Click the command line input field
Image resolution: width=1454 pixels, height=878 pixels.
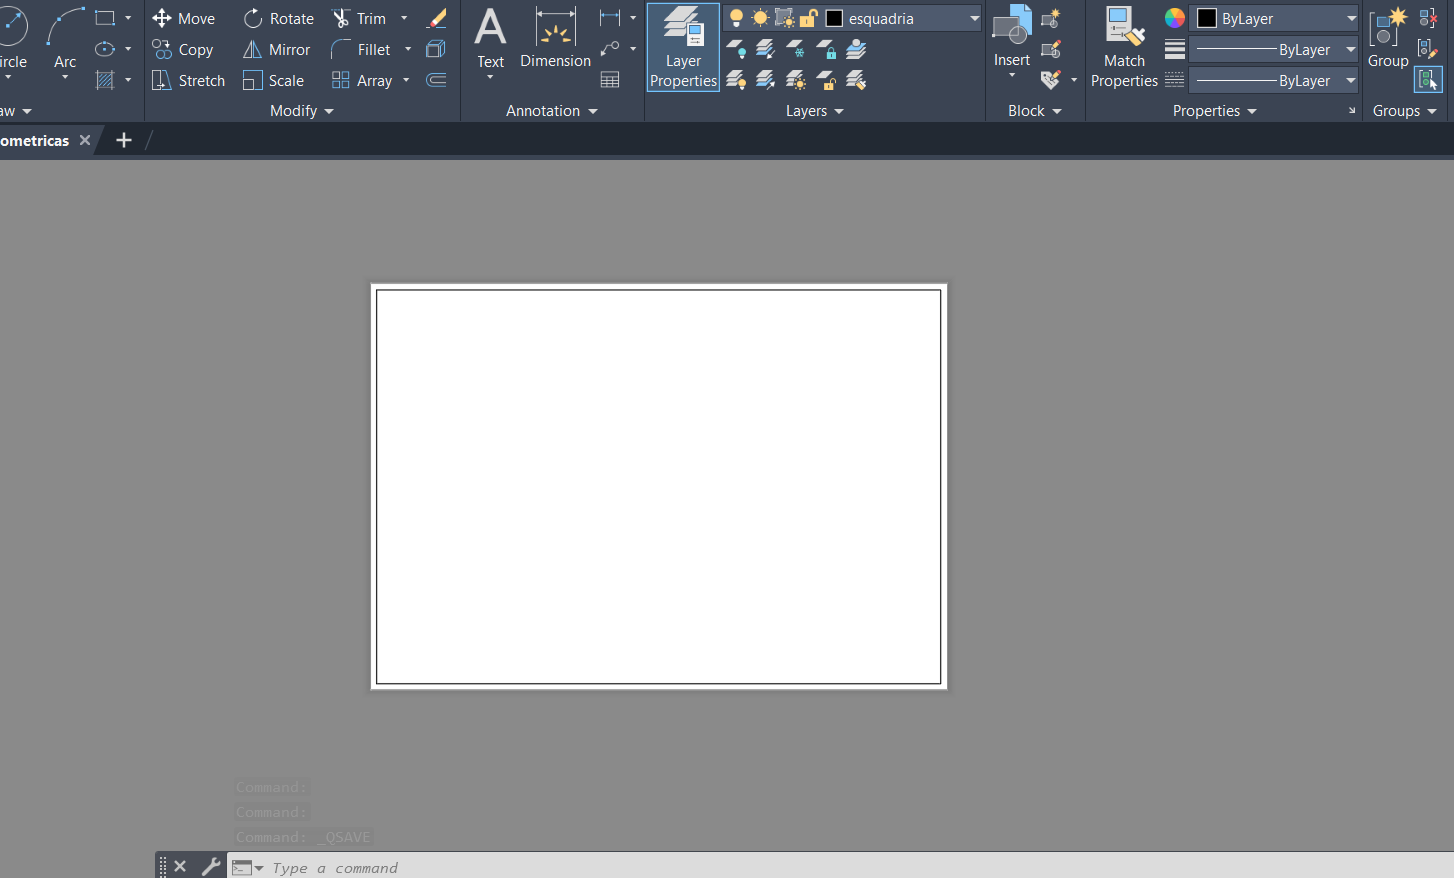pyautogui.click(x=700, y=867)
